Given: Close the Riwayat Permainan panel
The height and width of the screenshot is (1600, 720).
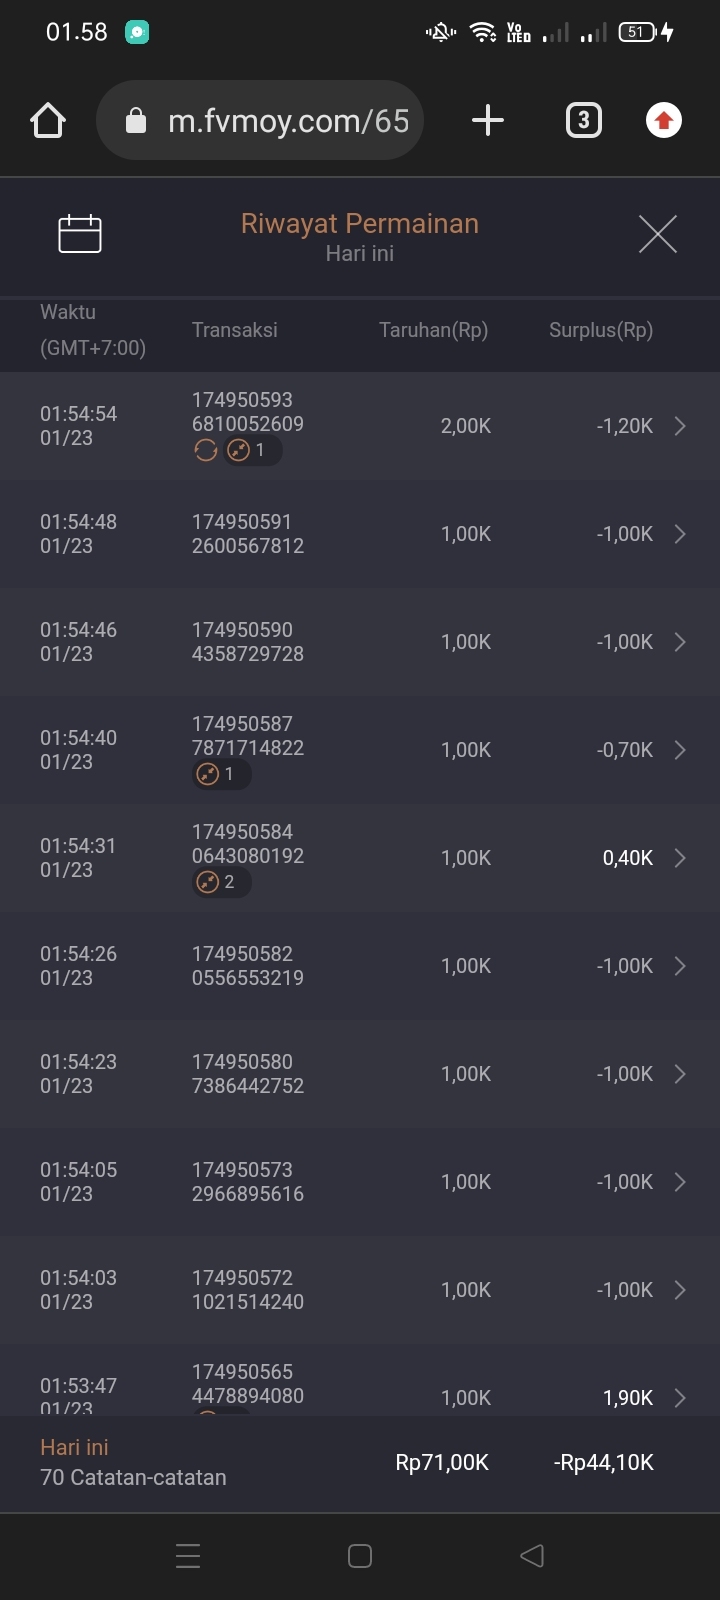Looking at the screenshot, I should point(657,234).
